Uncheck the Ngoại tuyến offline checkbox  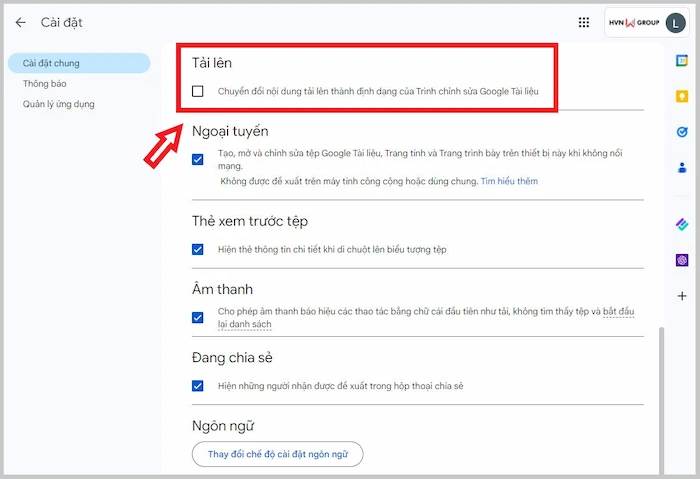tap(197, 159)
